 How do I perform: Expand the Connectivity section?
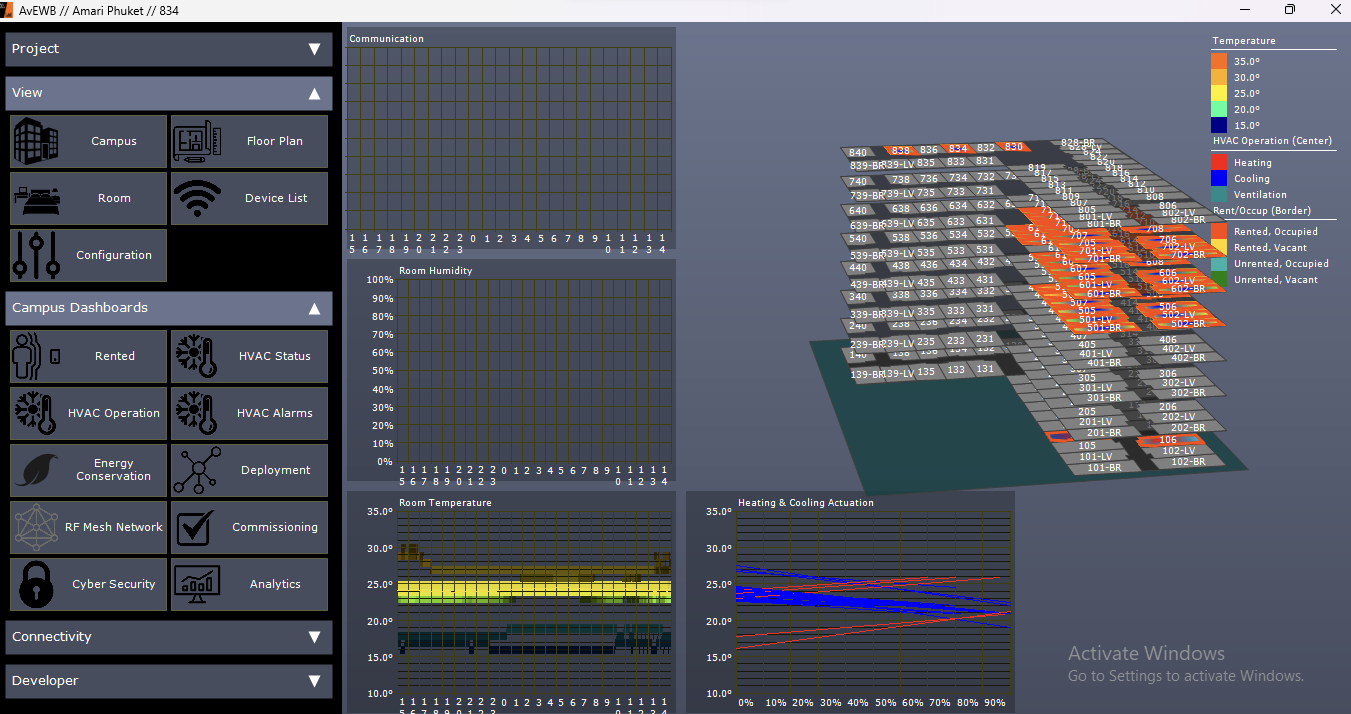314,637
